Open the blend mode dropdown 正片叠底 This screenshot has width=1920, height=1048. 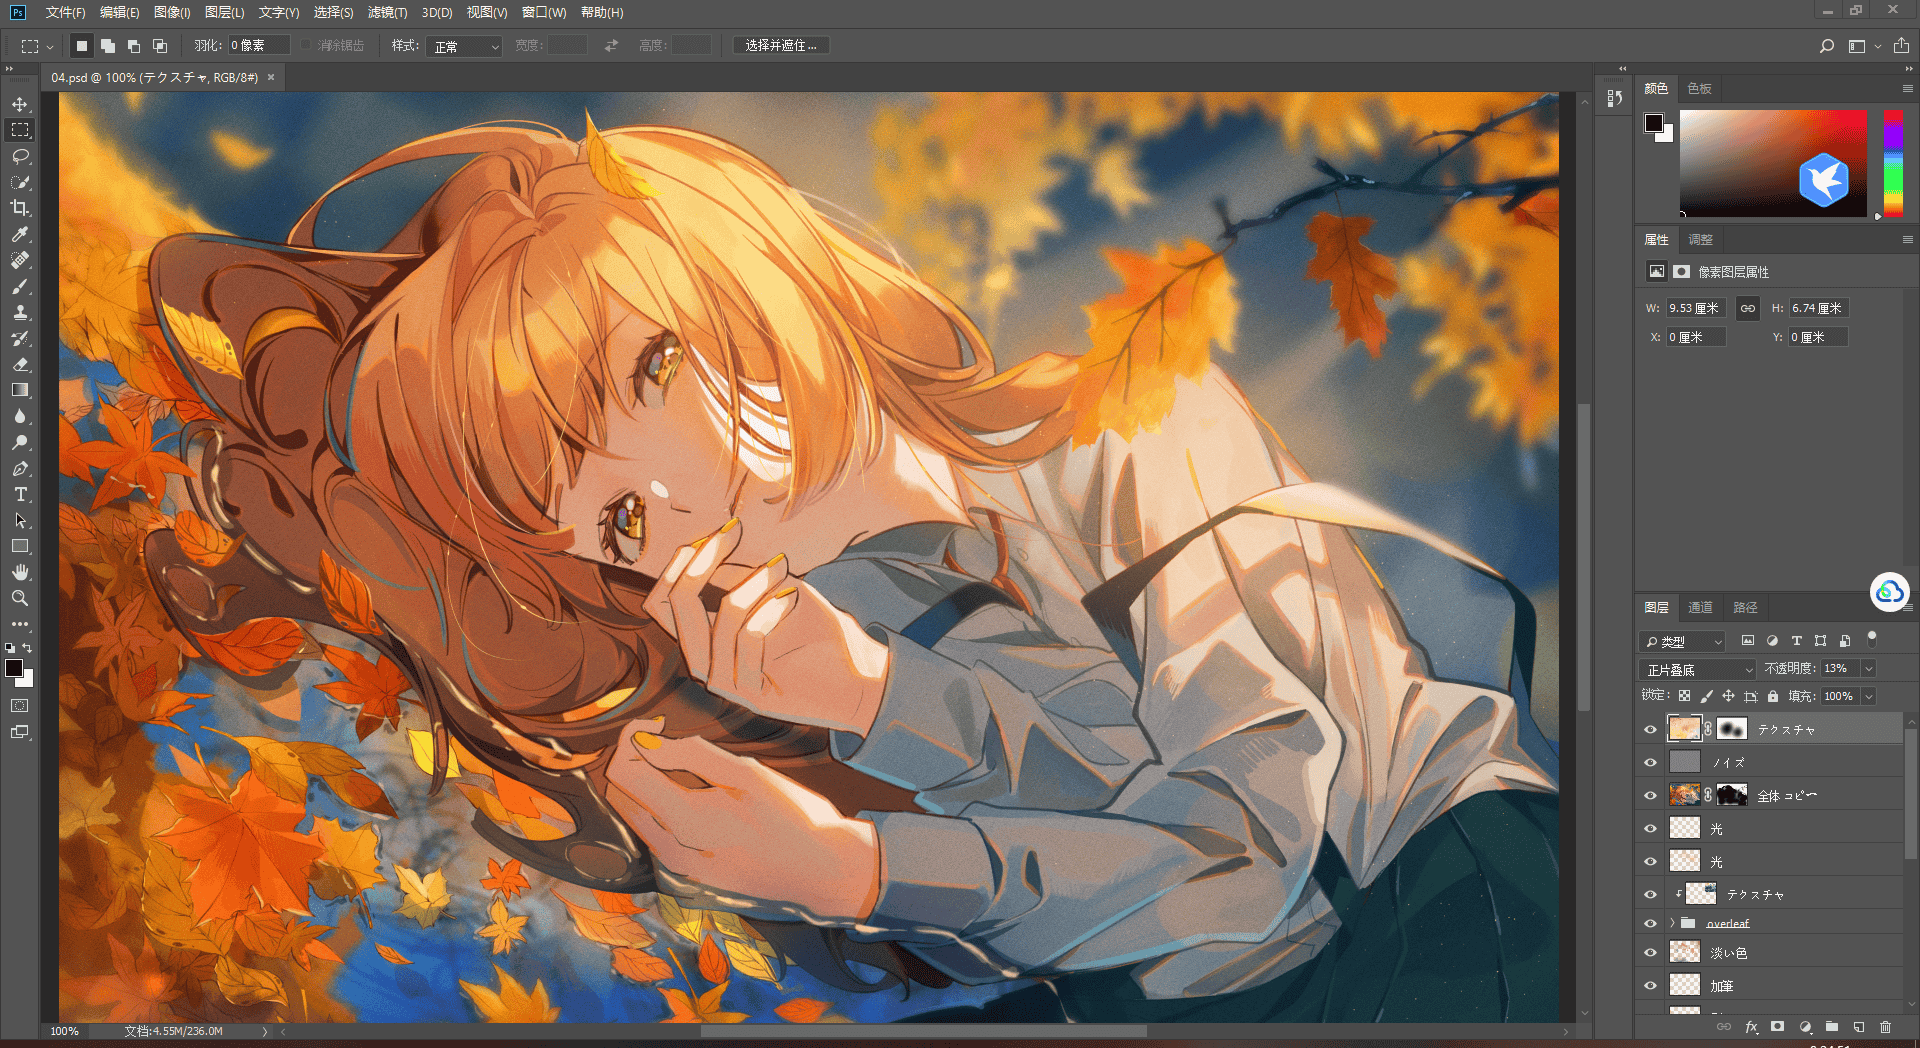[x=1698, y=669]
